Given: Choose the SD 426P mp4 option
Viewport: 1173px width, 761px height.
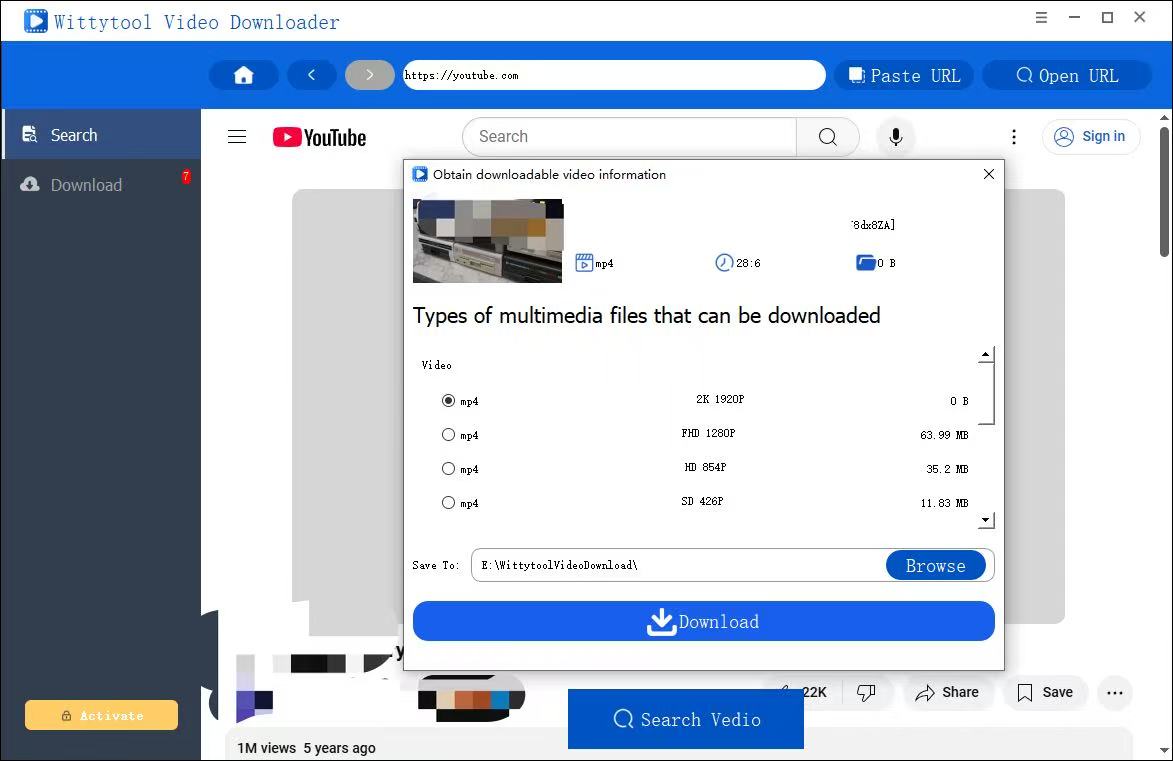Looking at the screenshot, I should click(x=448, y=503).
